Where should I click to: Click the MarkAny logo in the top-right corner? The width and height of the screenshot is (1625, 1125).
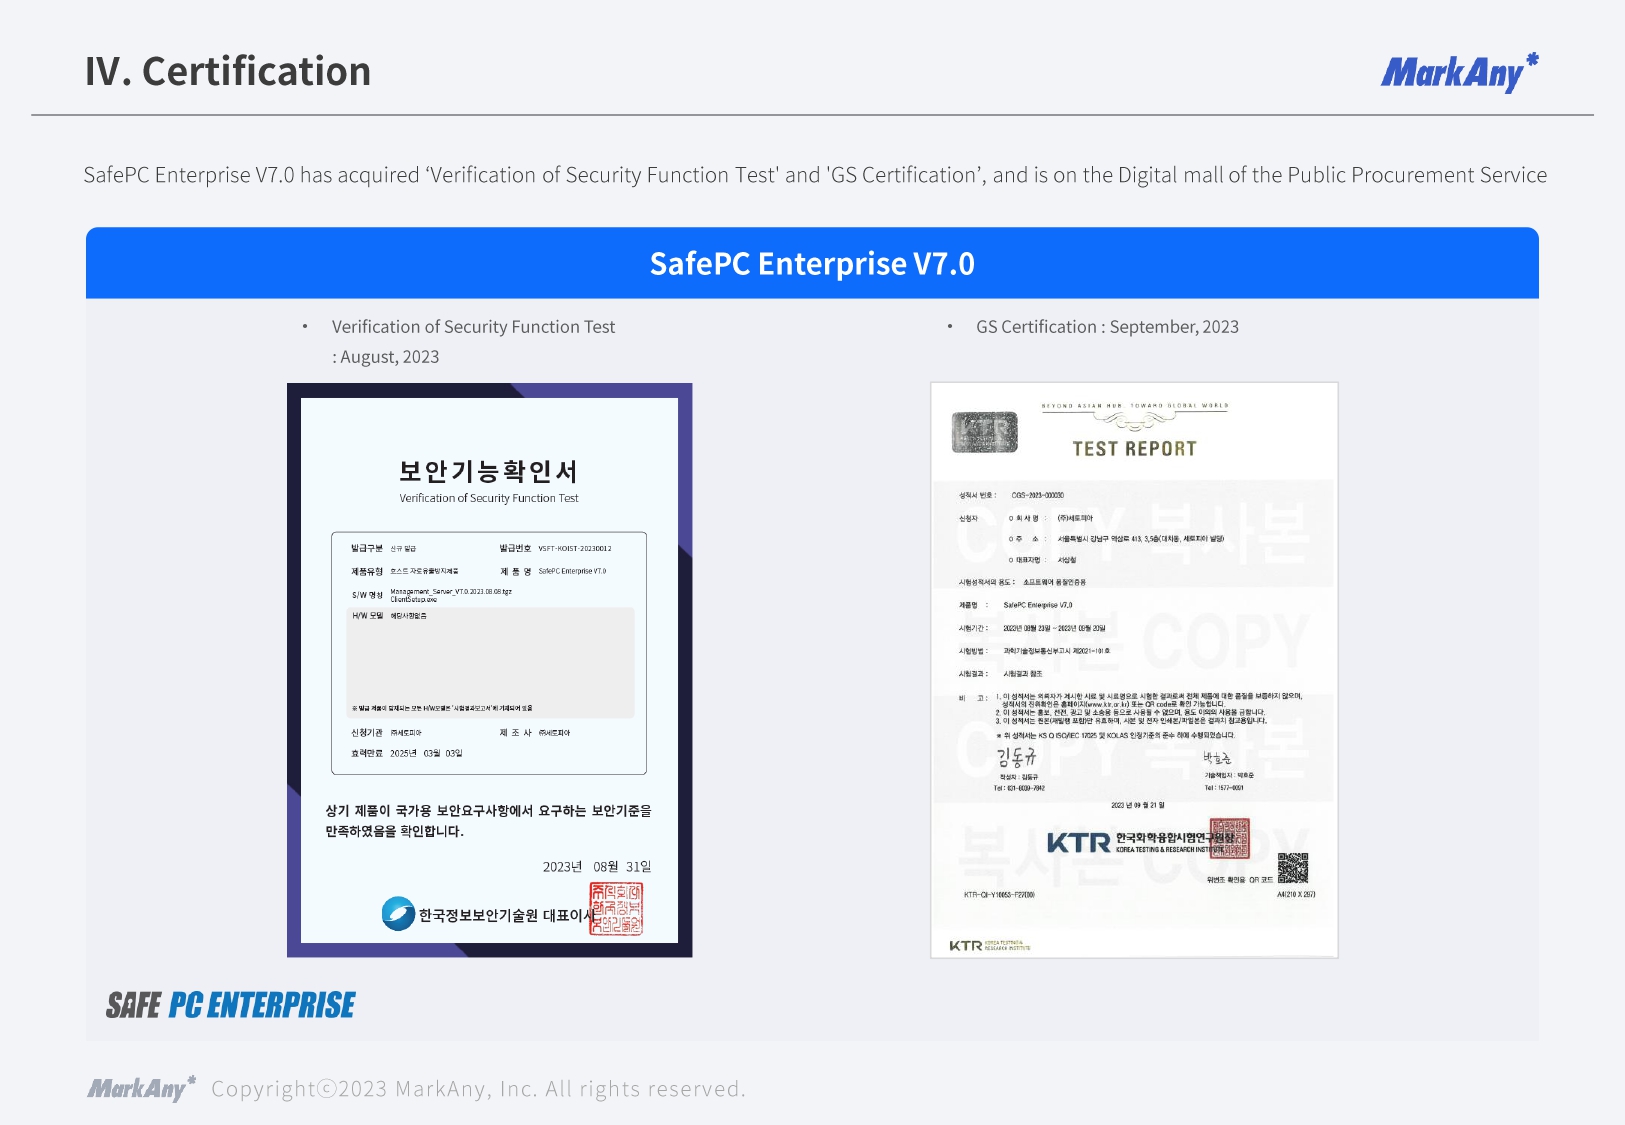[1458, 73]
